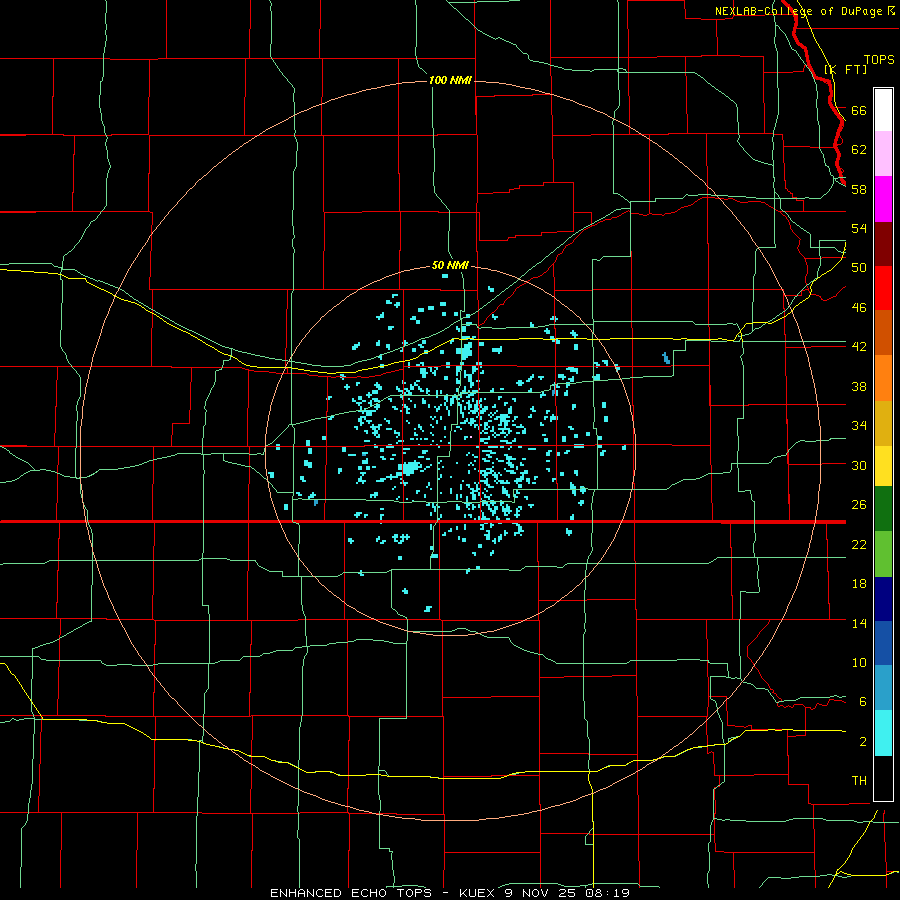Click the yellow 30 kft legend swatch

point(883,466)
